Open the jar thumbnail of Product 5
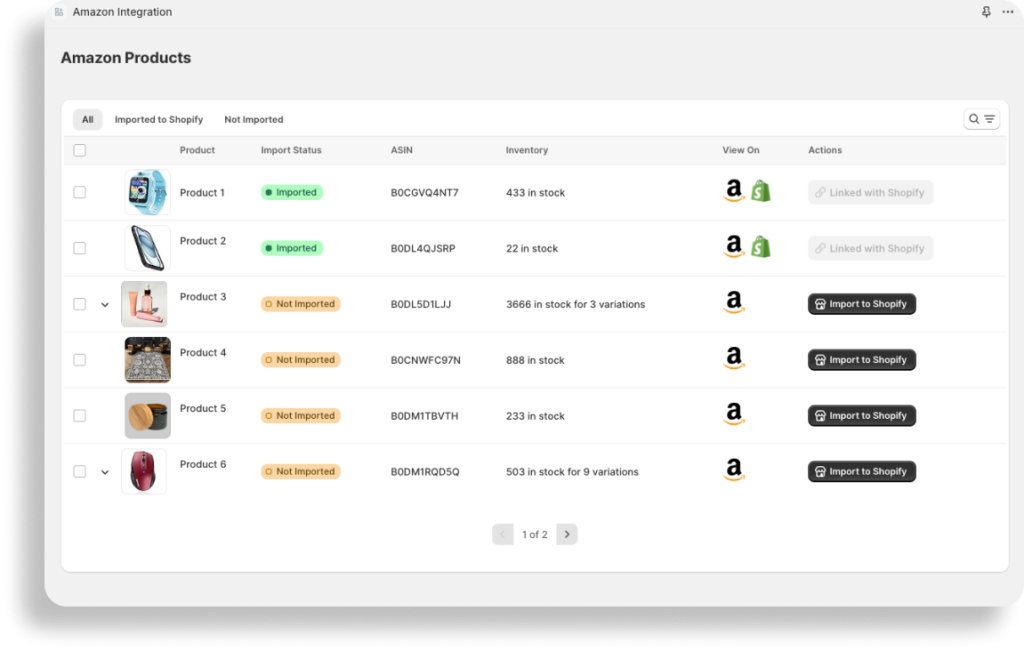Screen dimensions: 1024x651 pyautogui.click(x=148, y=415)
